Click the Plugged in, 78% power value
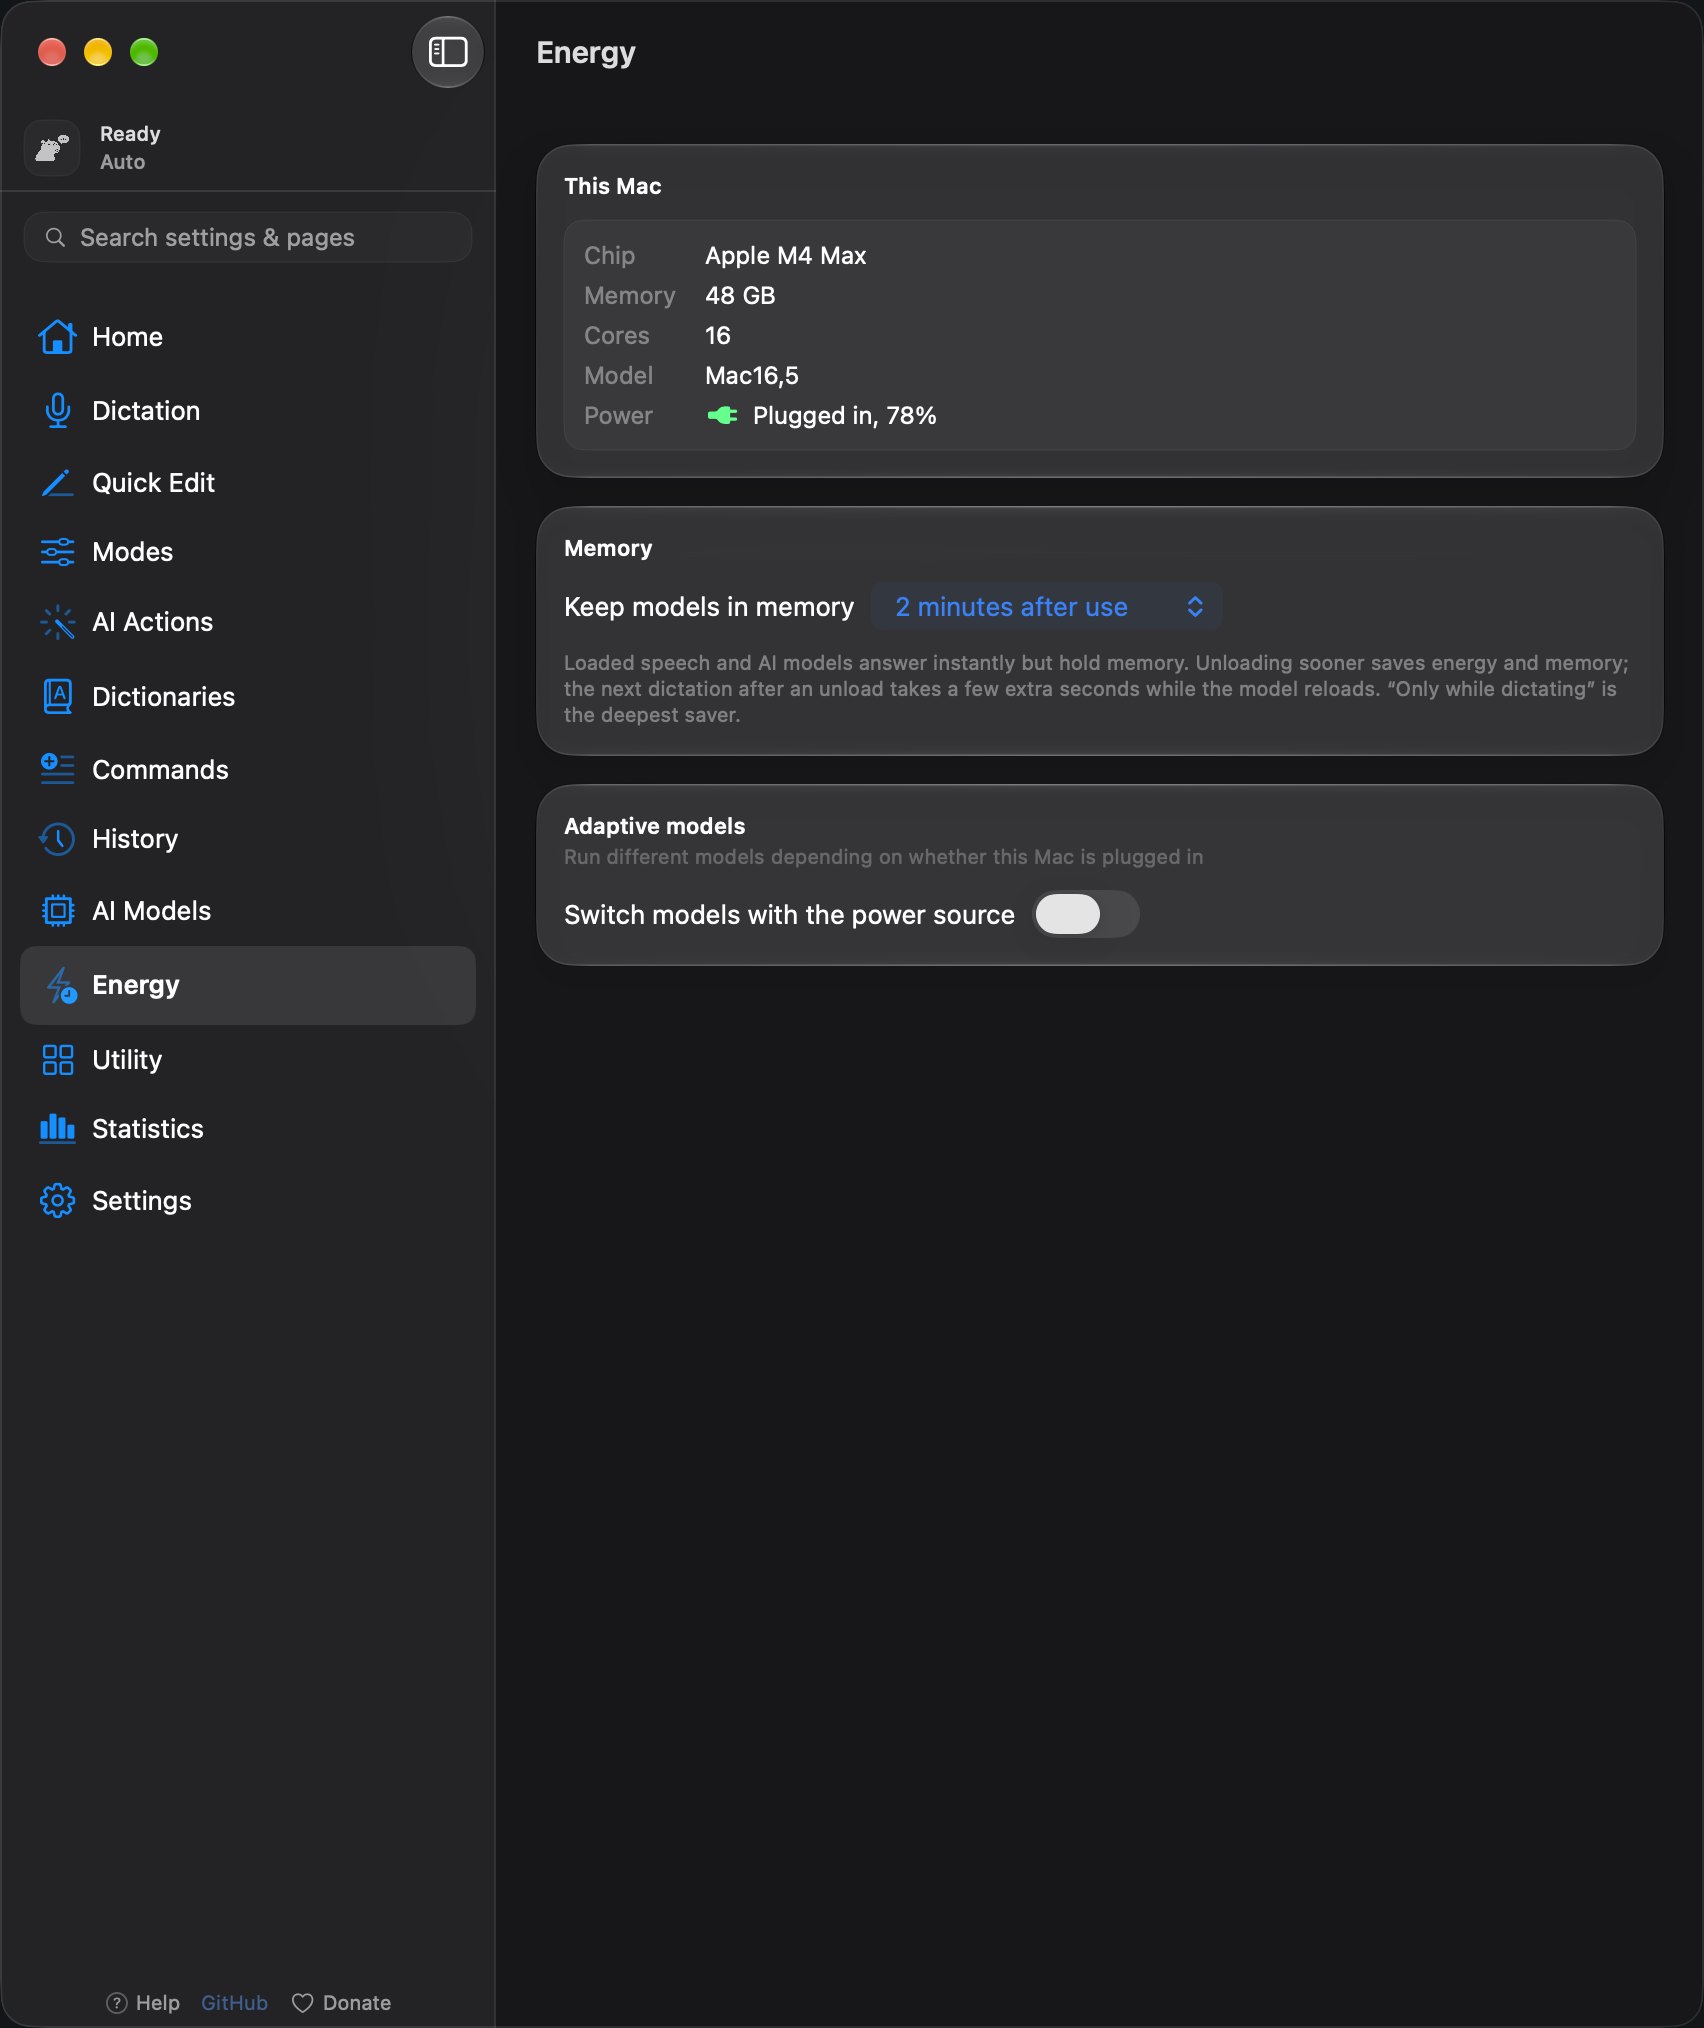This screenshot has width=1704, height=2028. 844,416
